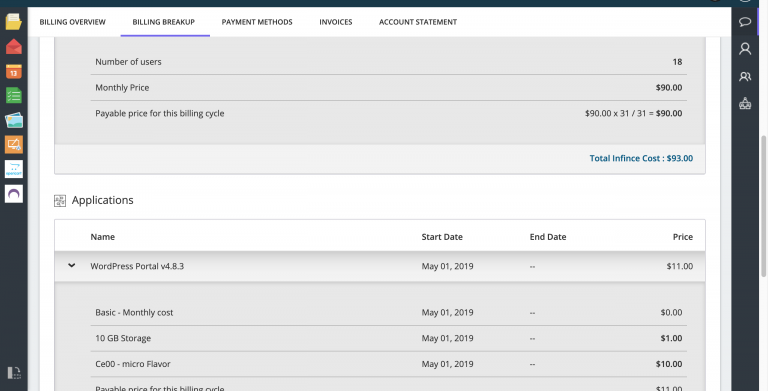Open the single user contact icon
768x391 pixels.
tap(745, 49)
